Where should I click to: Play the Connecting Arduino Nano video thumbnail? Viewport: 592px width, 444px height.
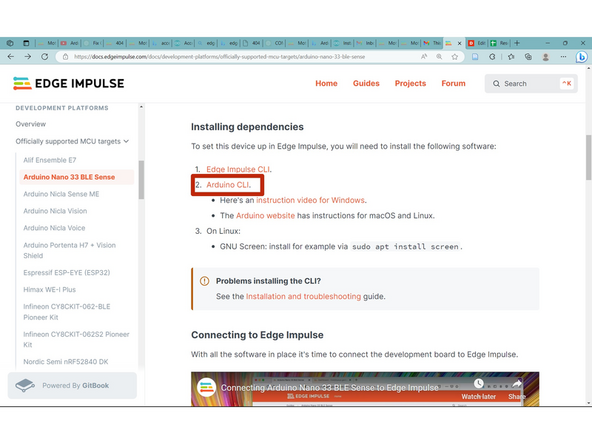click(x=365, y=389)
